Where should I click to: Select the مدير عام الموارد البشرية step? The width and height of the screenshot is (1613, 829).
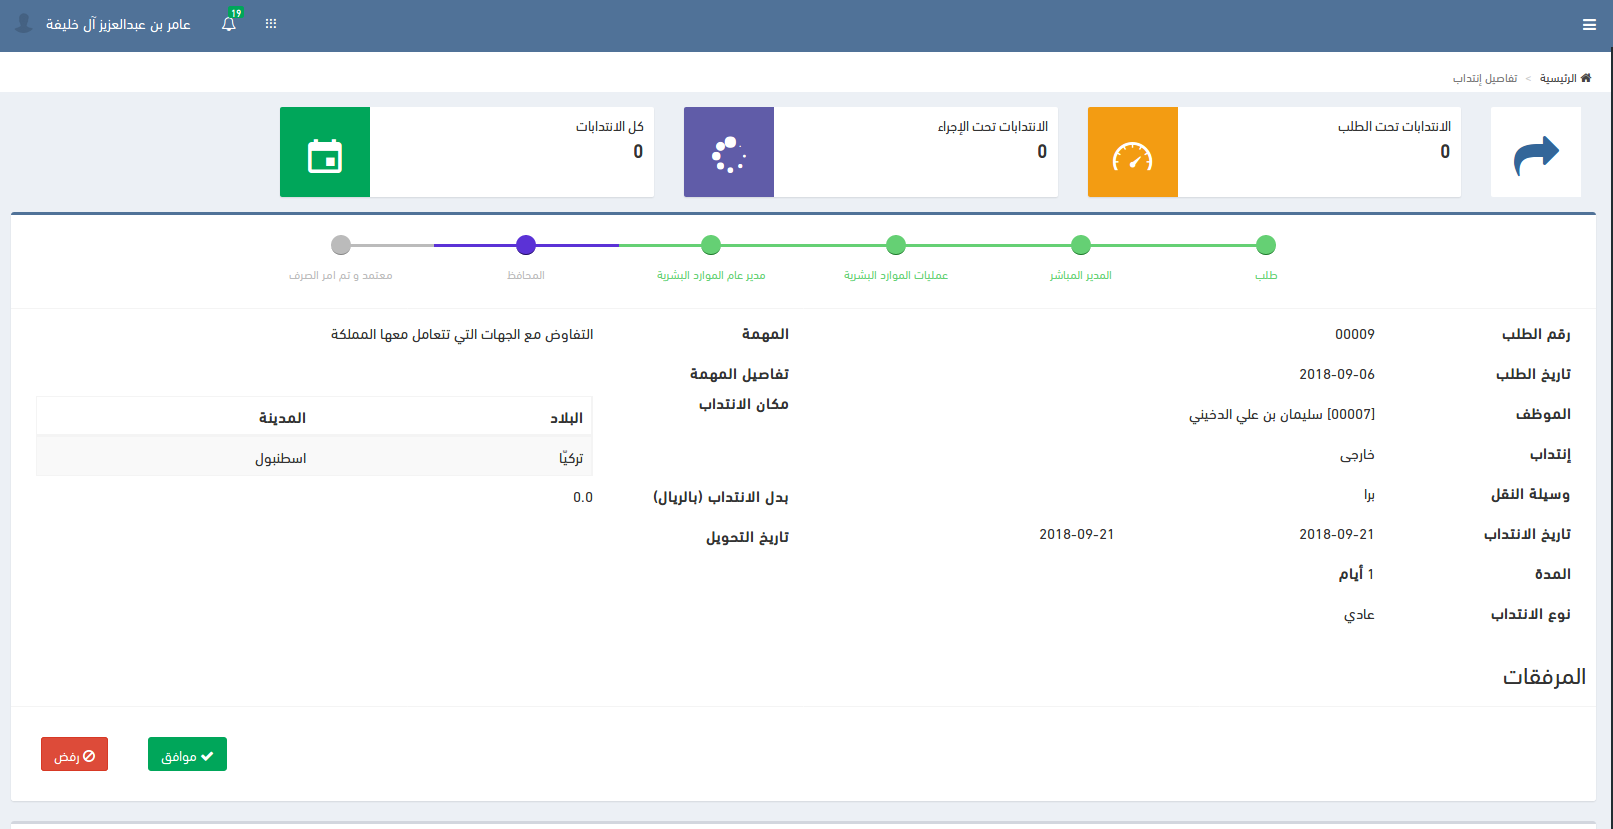[x=711, y=245]
